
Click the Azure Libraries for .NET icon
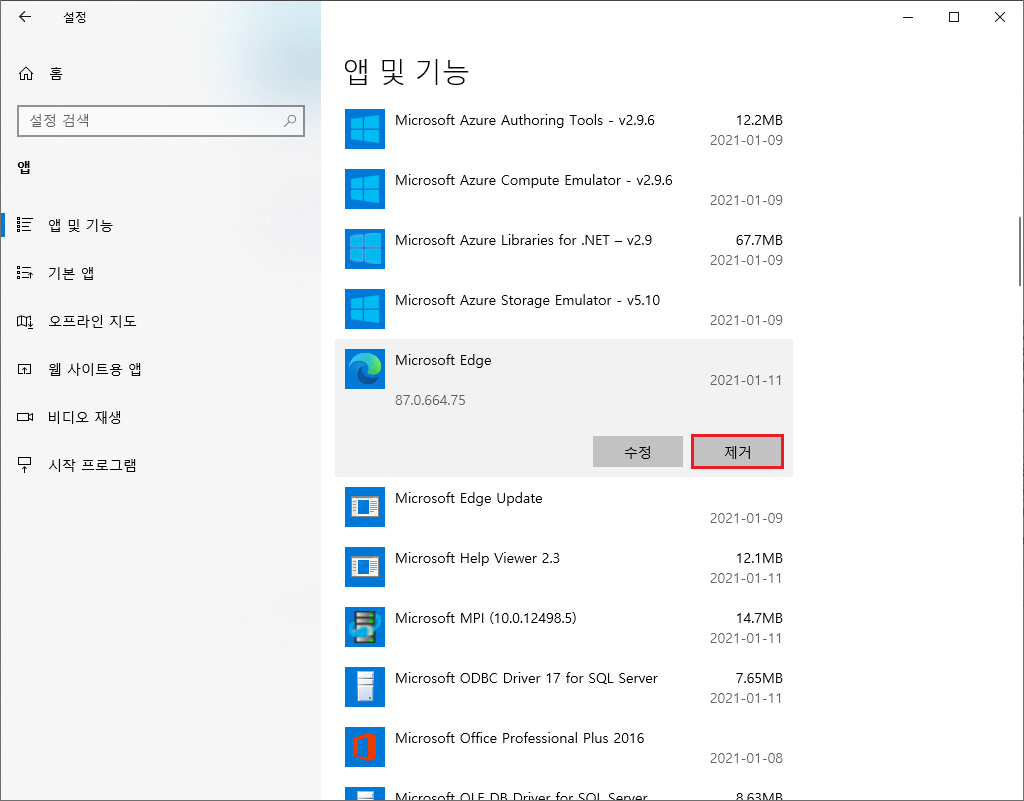[x=364, y=249]
